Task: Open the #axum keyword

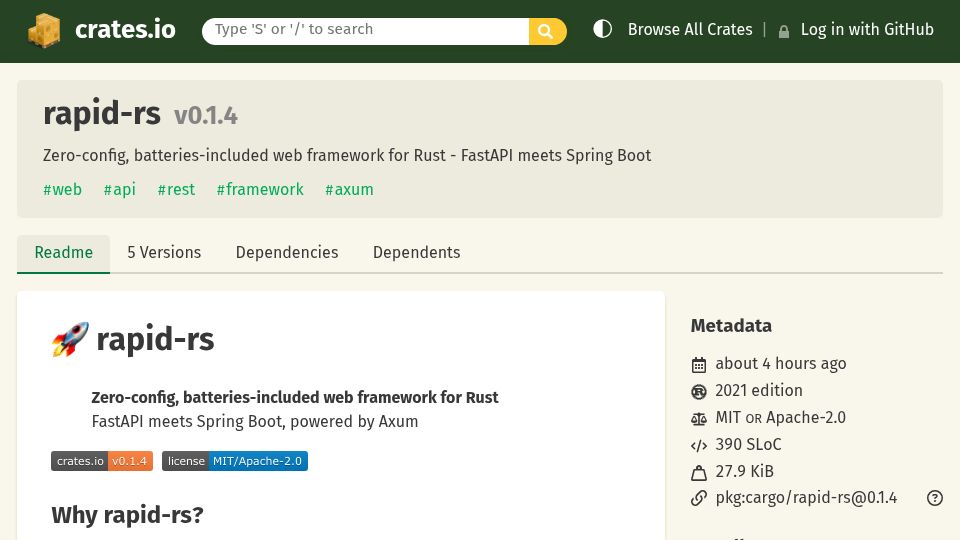Action: 349,190
